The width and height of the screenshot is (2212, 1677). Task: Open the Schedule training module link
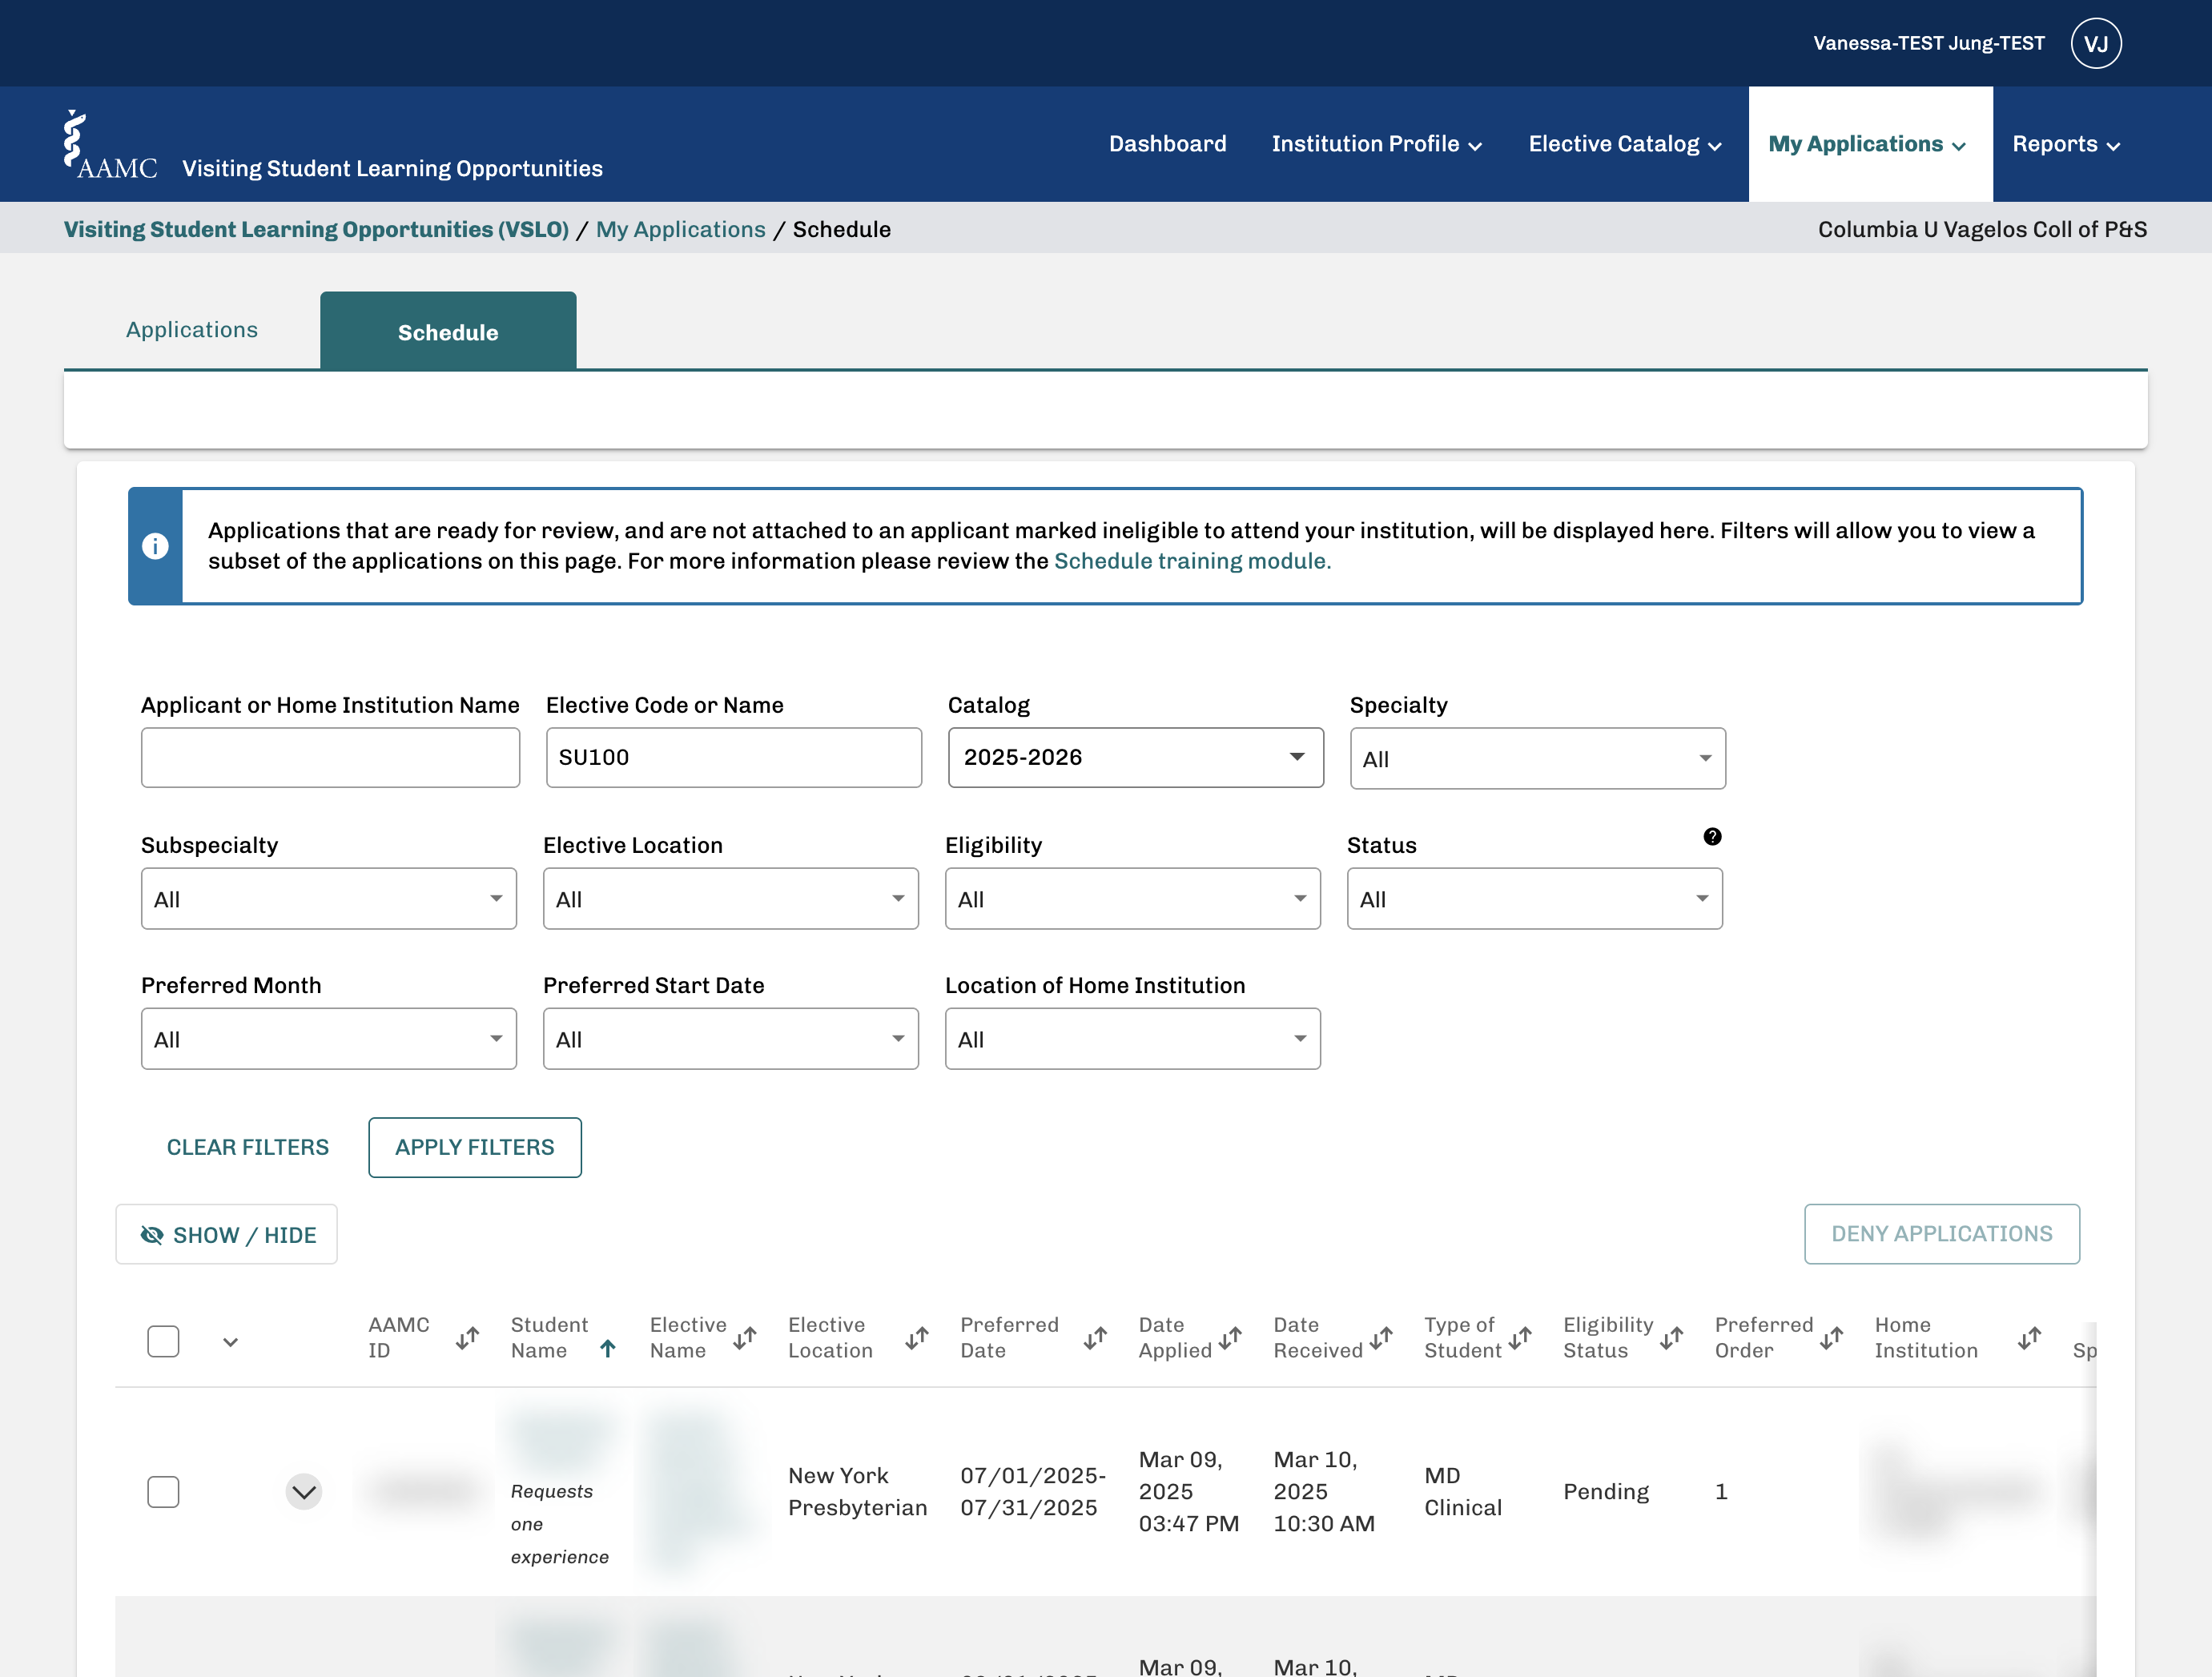tap(1192, 561)
